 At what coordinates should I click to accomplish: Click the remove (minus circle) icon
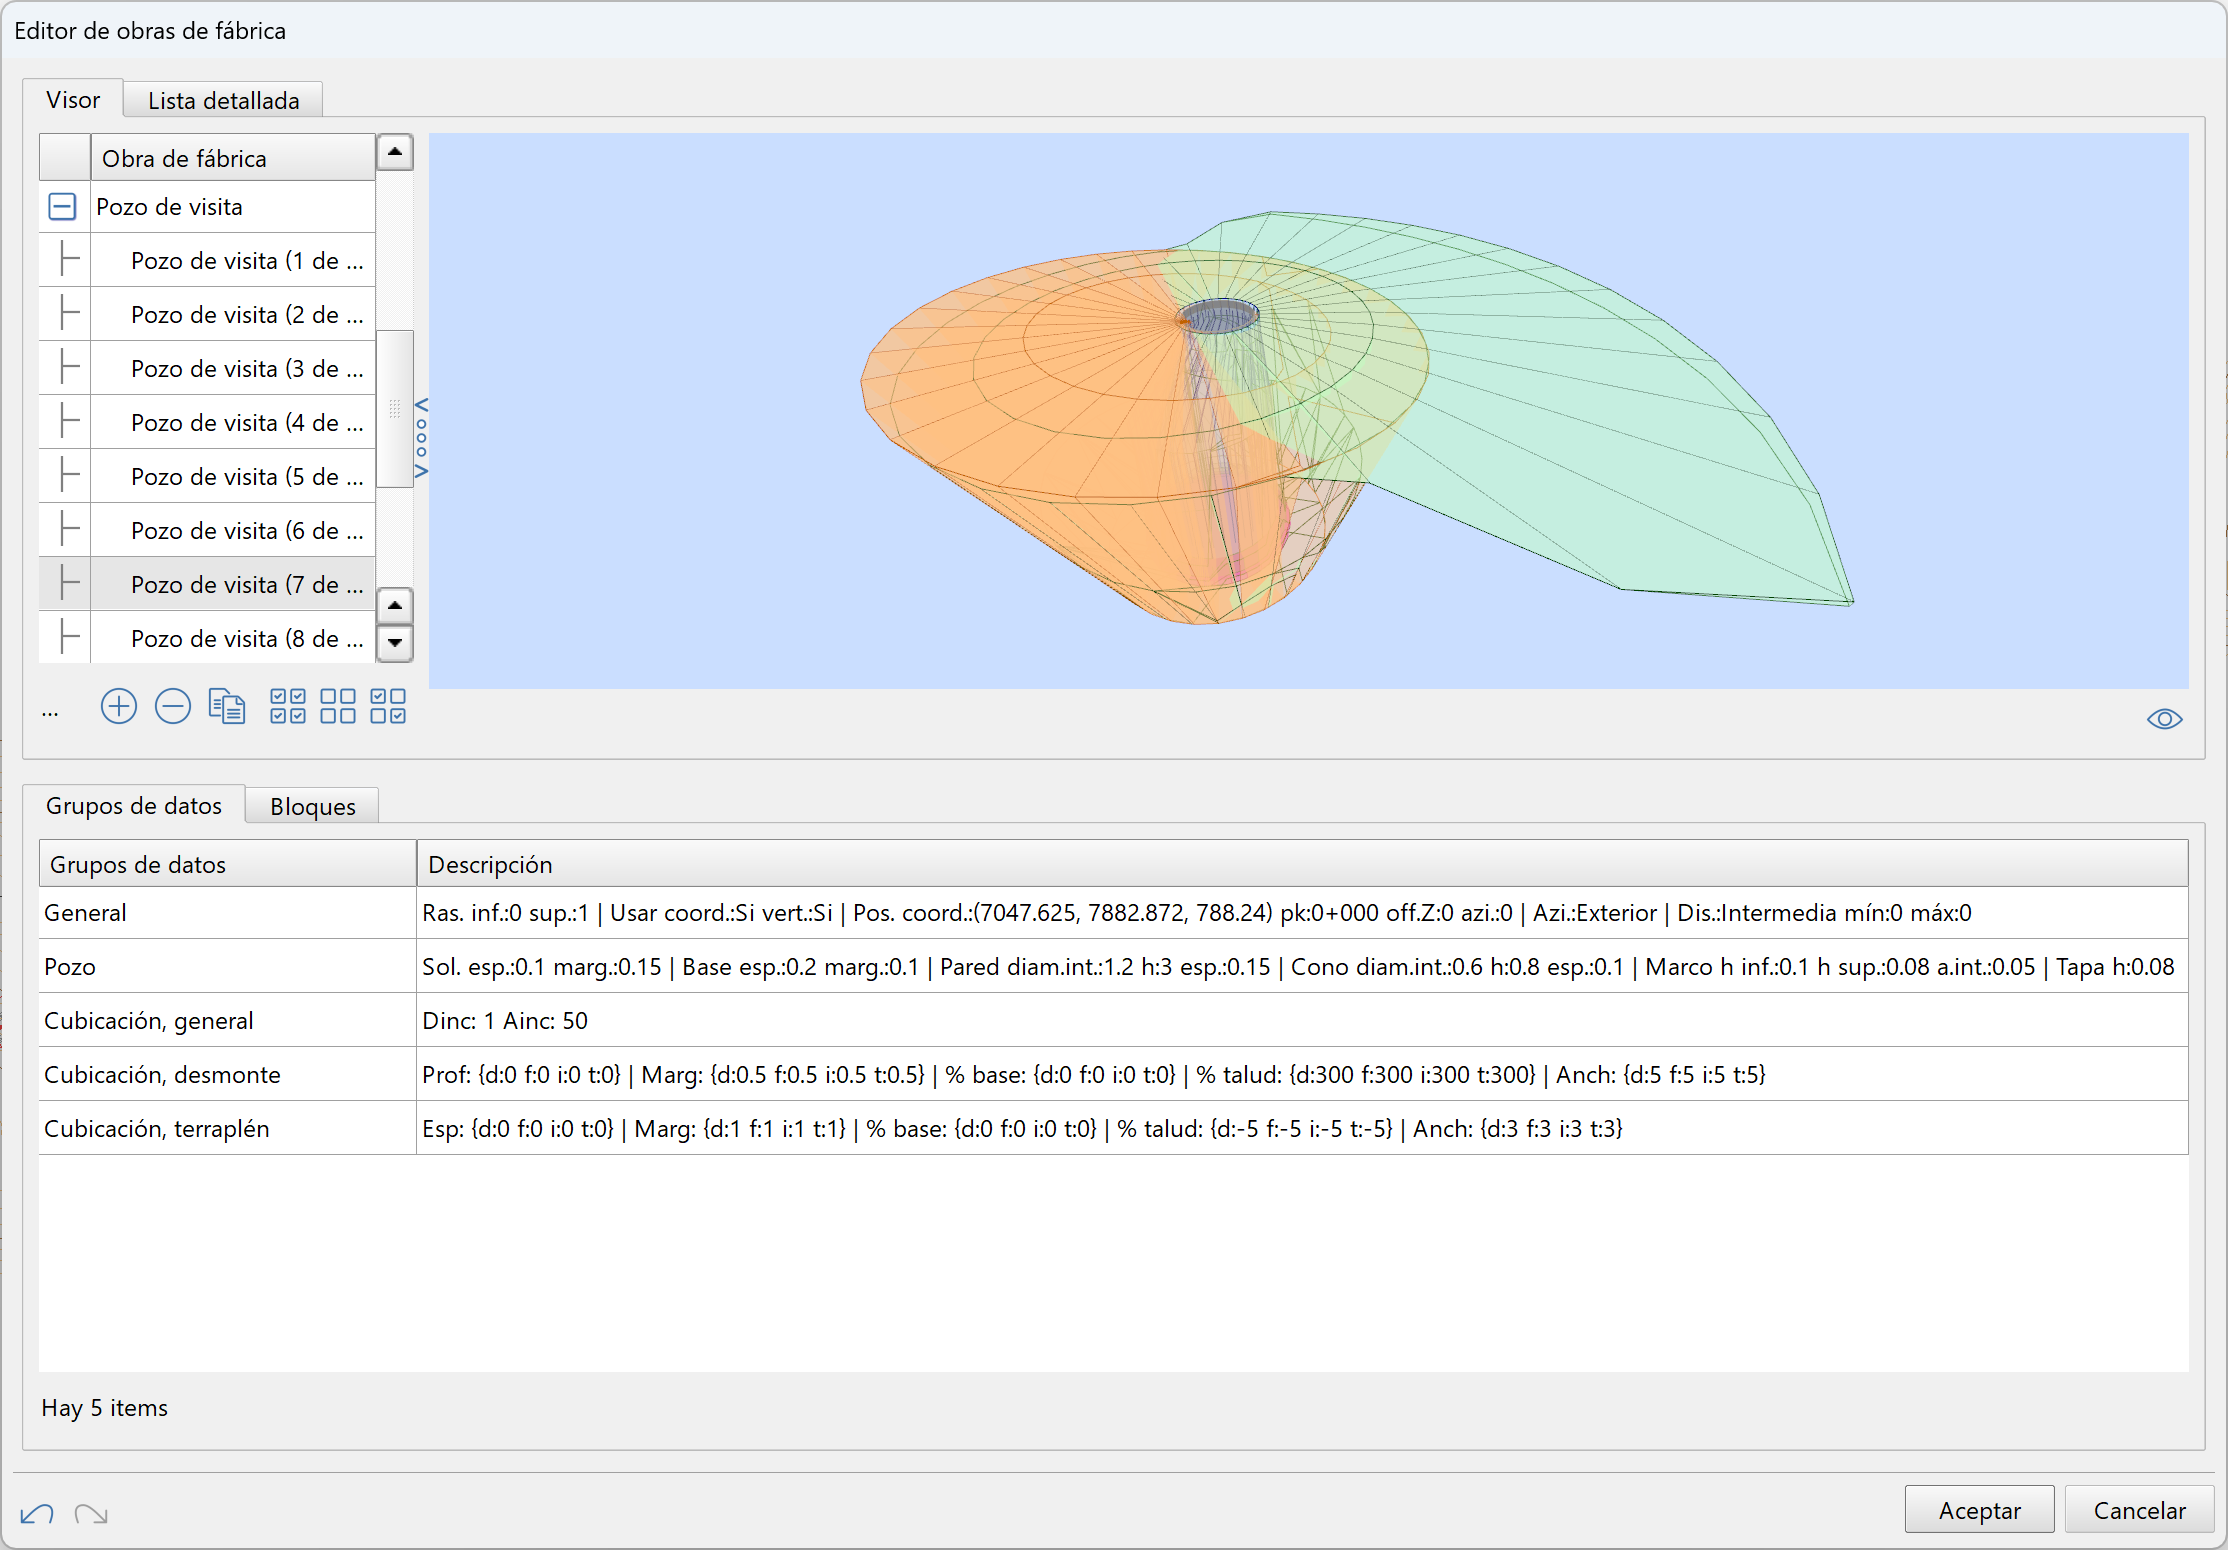tap(172, 707)
